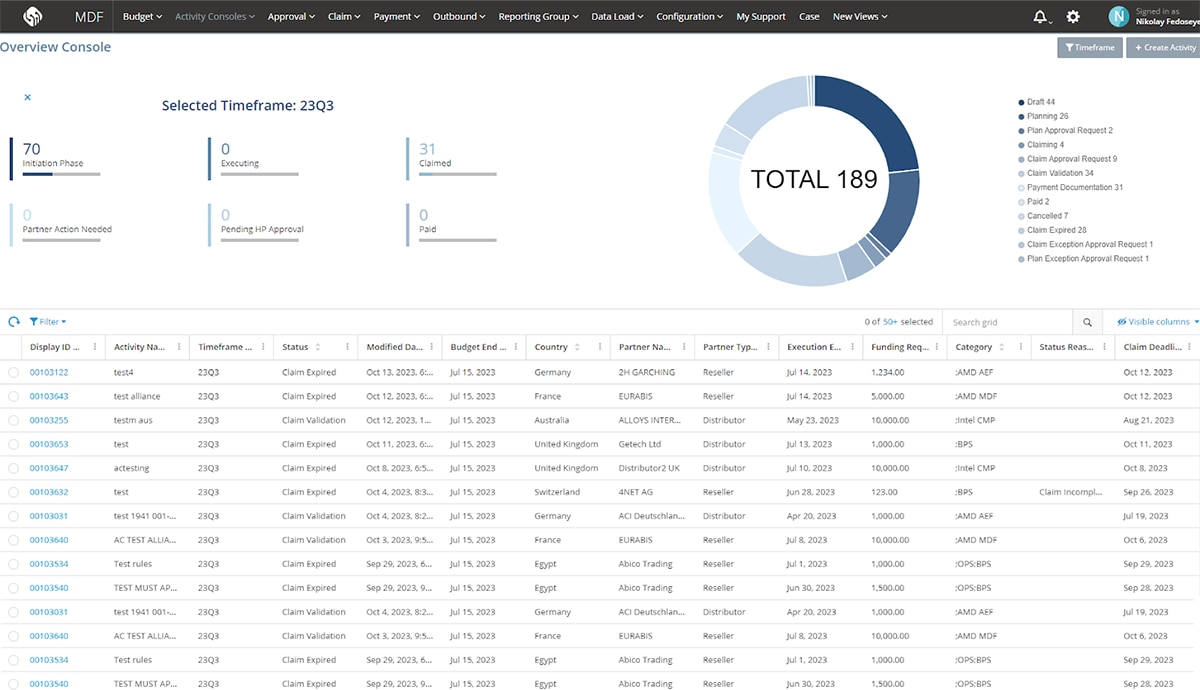Expand the Budget menu dropdown

tap(142, 17)
